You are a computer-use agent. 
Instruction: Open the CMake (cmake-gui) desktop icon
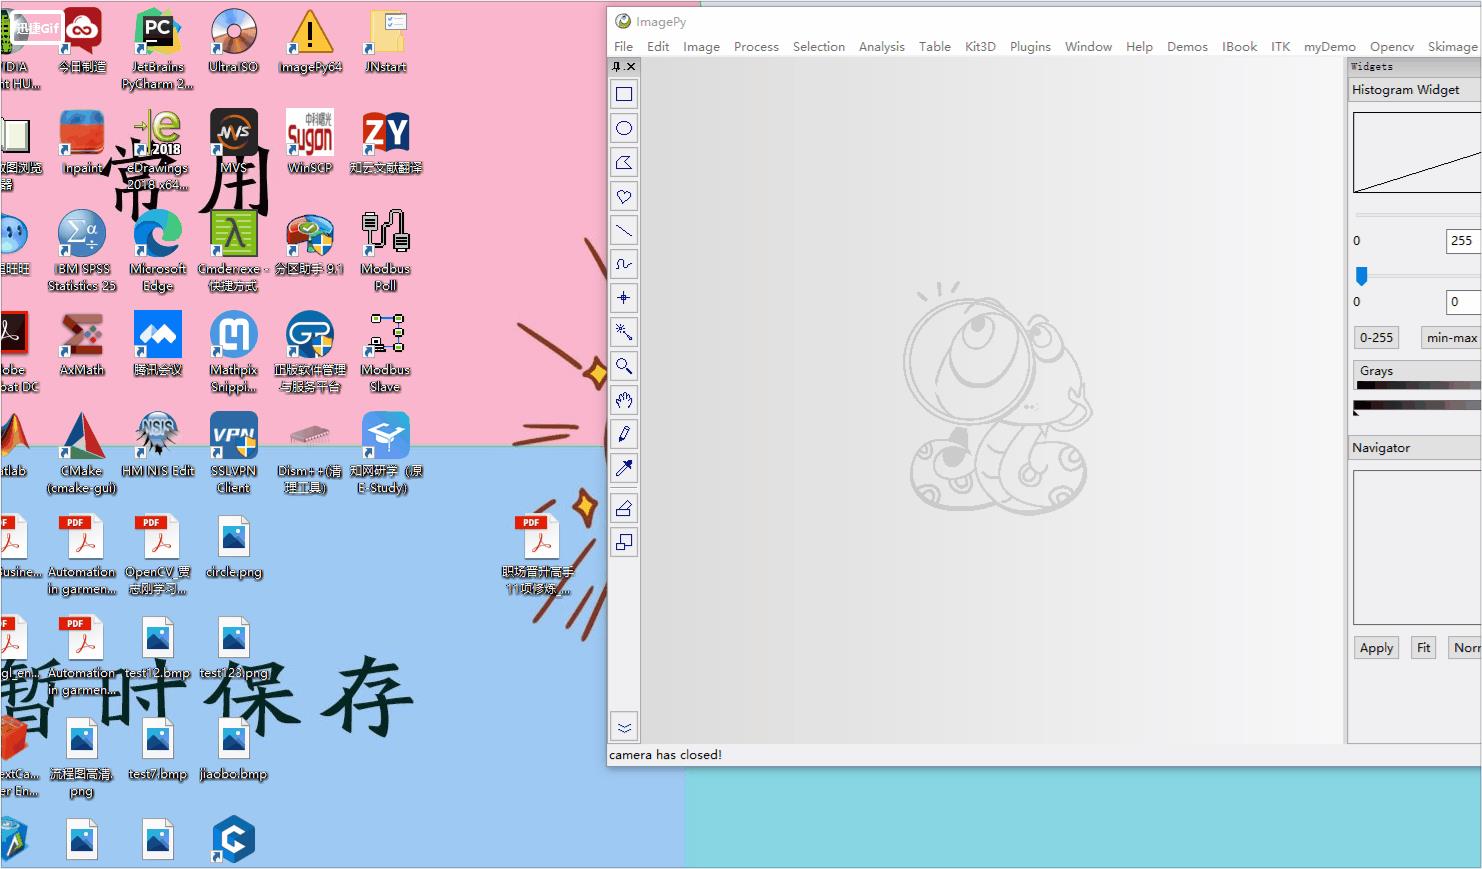pos(82,453)
